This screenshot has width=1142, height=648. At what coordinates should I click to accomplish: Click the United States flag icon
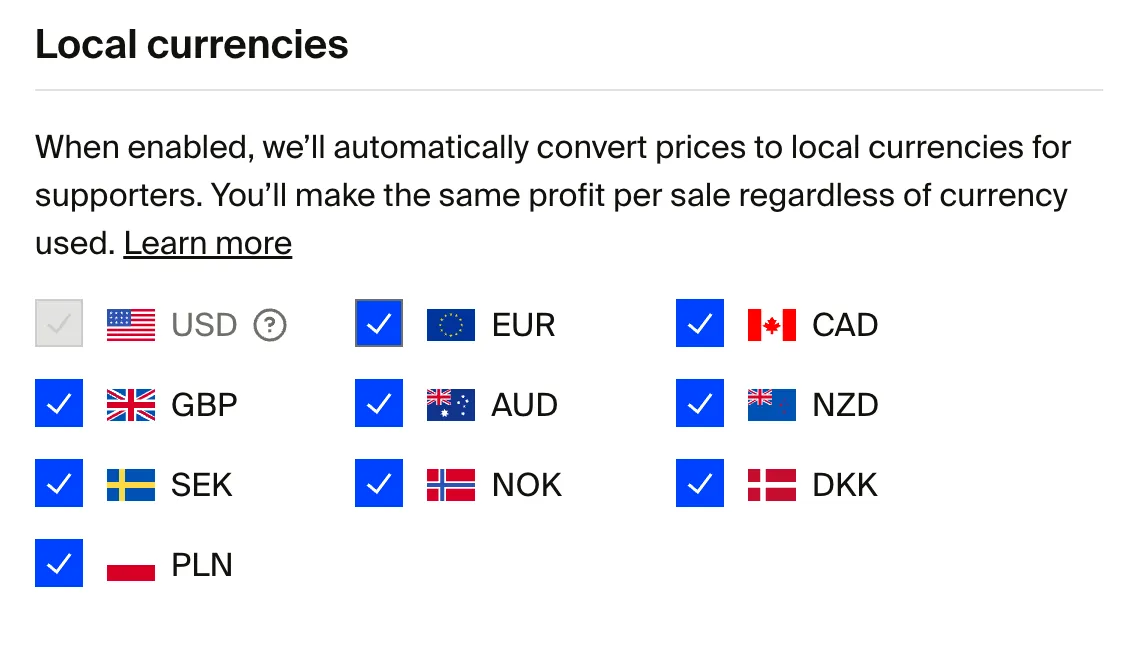click(x=131, y=325)
